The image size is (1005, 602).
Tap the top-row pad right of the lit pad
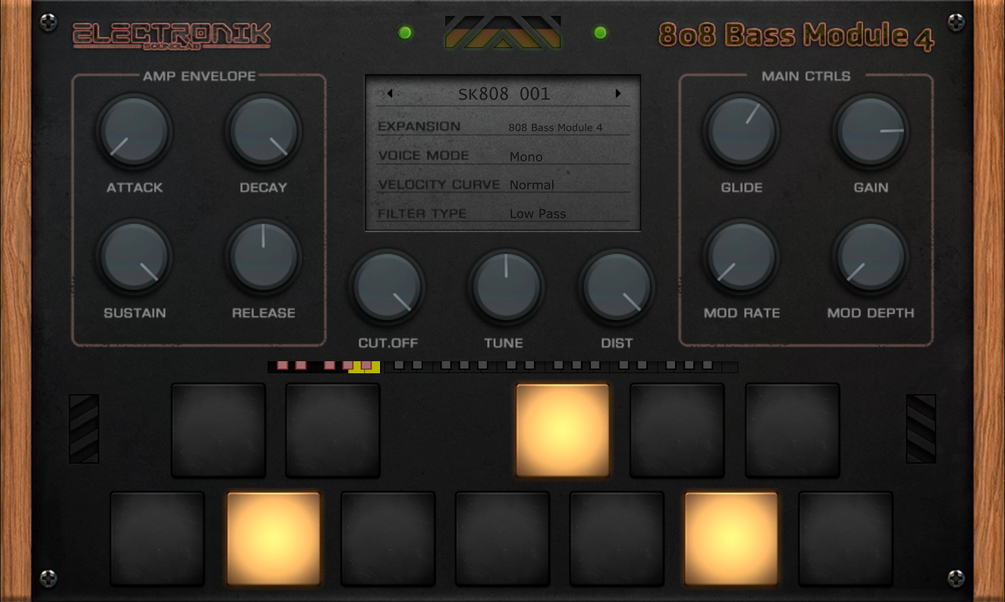pos(677,430)
